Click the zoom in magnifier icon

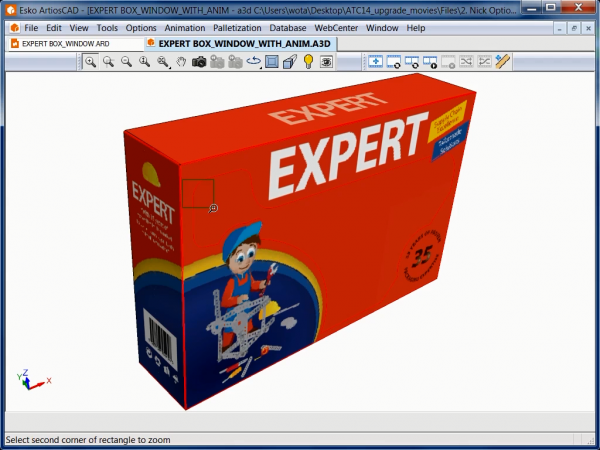pos(108,62)
